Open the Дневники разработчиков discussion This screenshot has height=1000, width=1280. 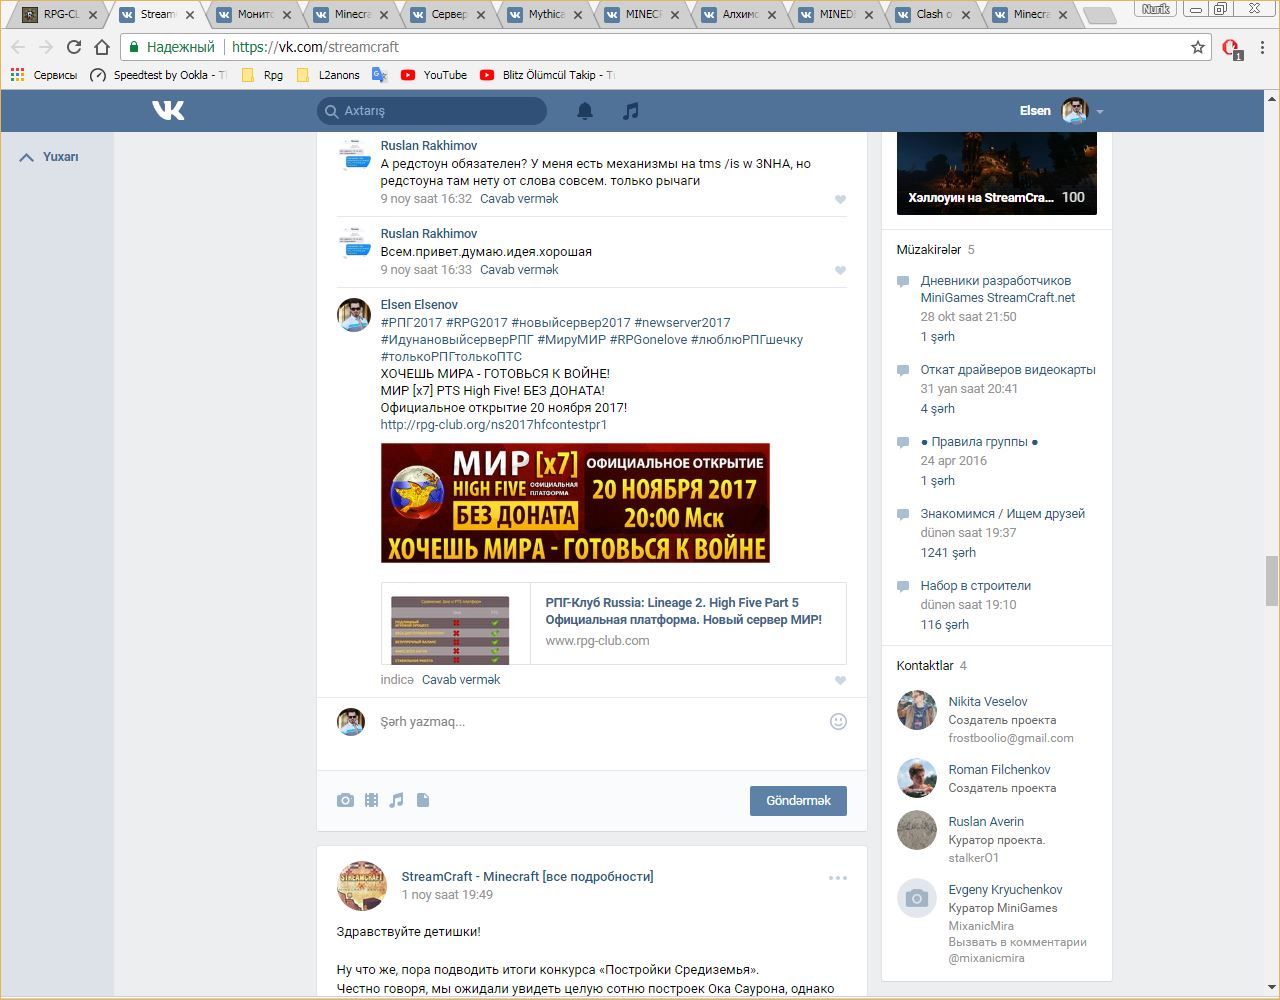(x=998, y=289)
